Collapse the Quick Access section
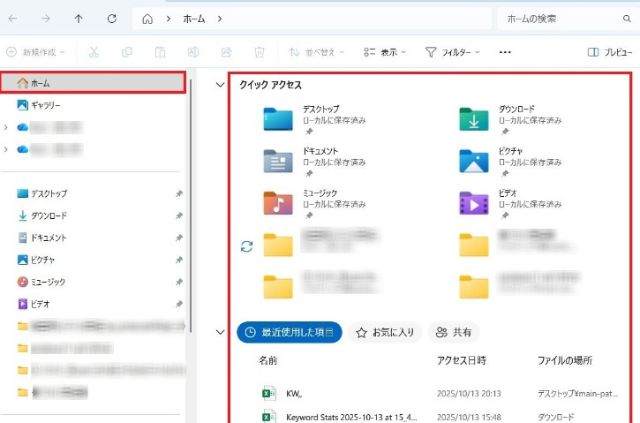 pos(221,85)
